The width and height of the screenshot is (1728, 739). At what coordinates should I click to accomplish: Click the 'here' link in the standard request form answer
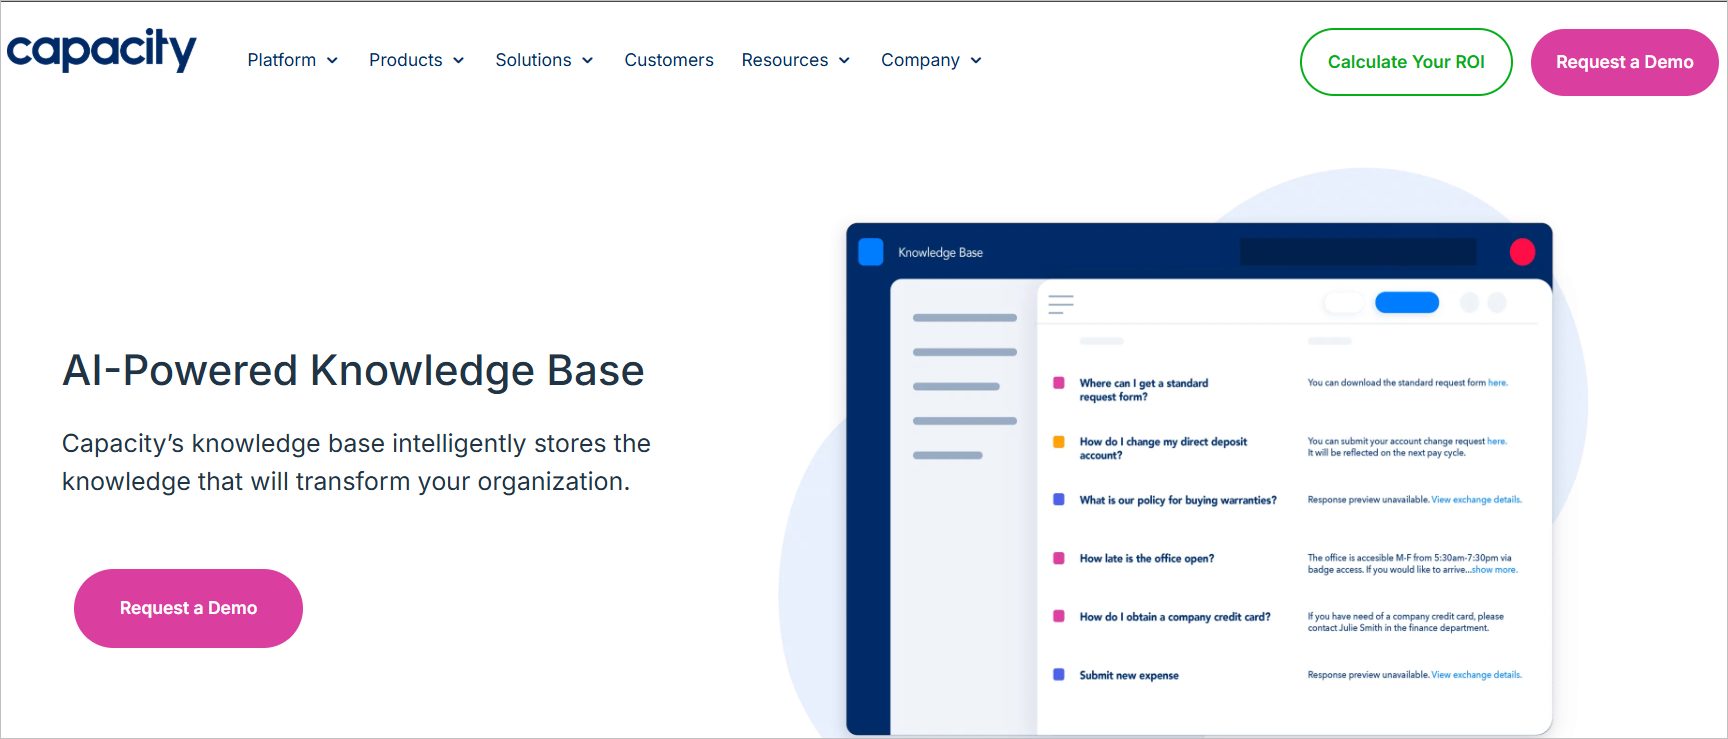[x=1497, y=383]
